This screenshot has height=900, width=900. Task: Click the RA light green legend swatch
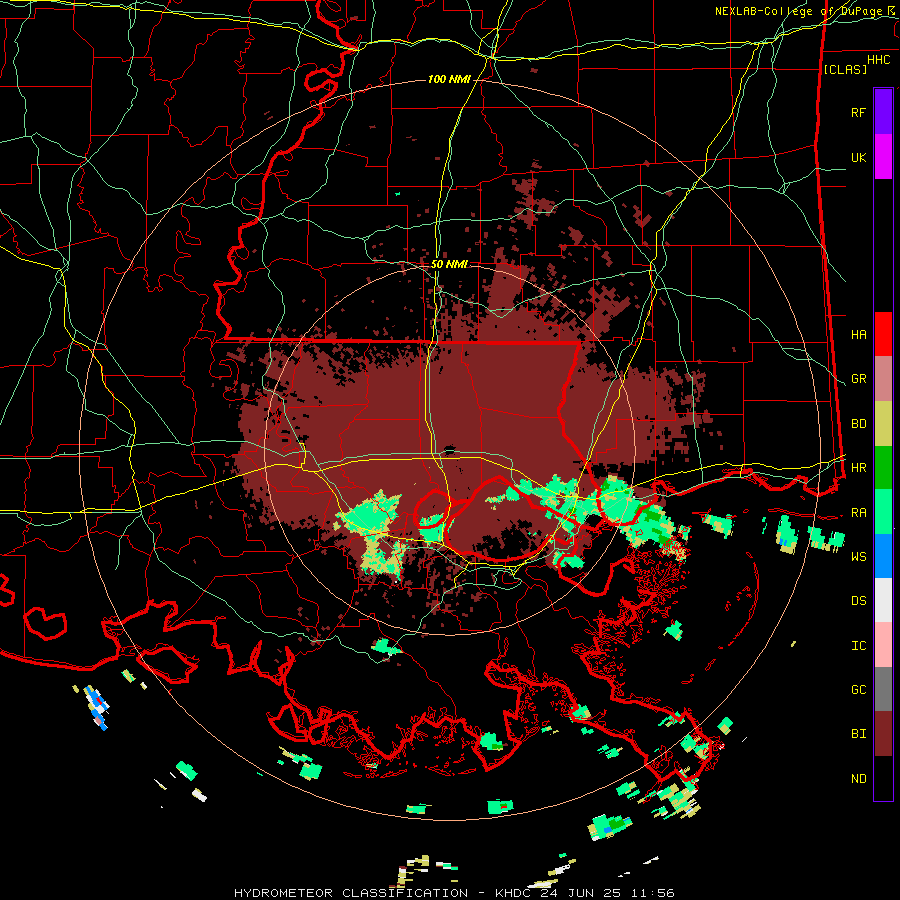pos(883,511)
